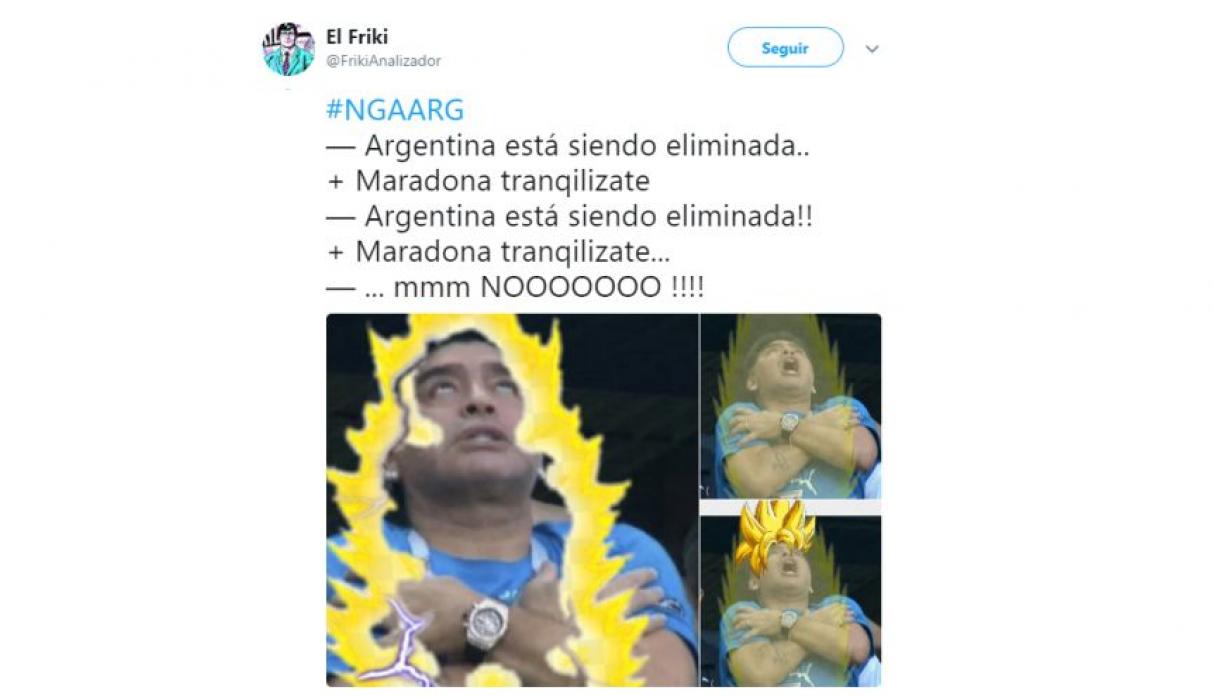
Task: Click the El Friki display name
Action: [357, 38]
